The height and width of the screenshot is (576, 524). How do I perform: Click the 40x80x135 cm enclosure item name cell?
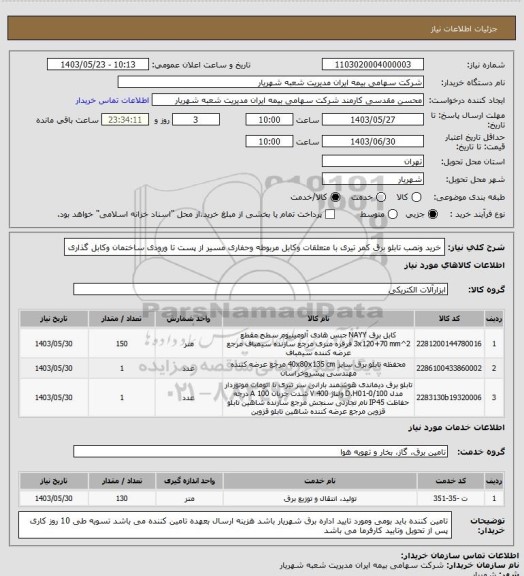pyautogui.click(x=318, y=368)
